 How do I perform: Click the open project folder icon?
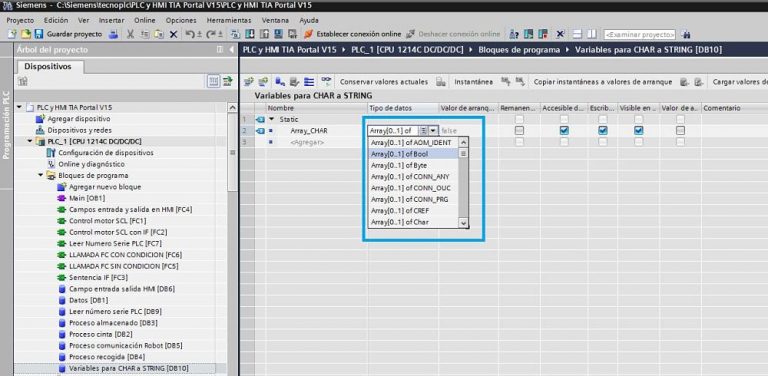coord(25,34)
